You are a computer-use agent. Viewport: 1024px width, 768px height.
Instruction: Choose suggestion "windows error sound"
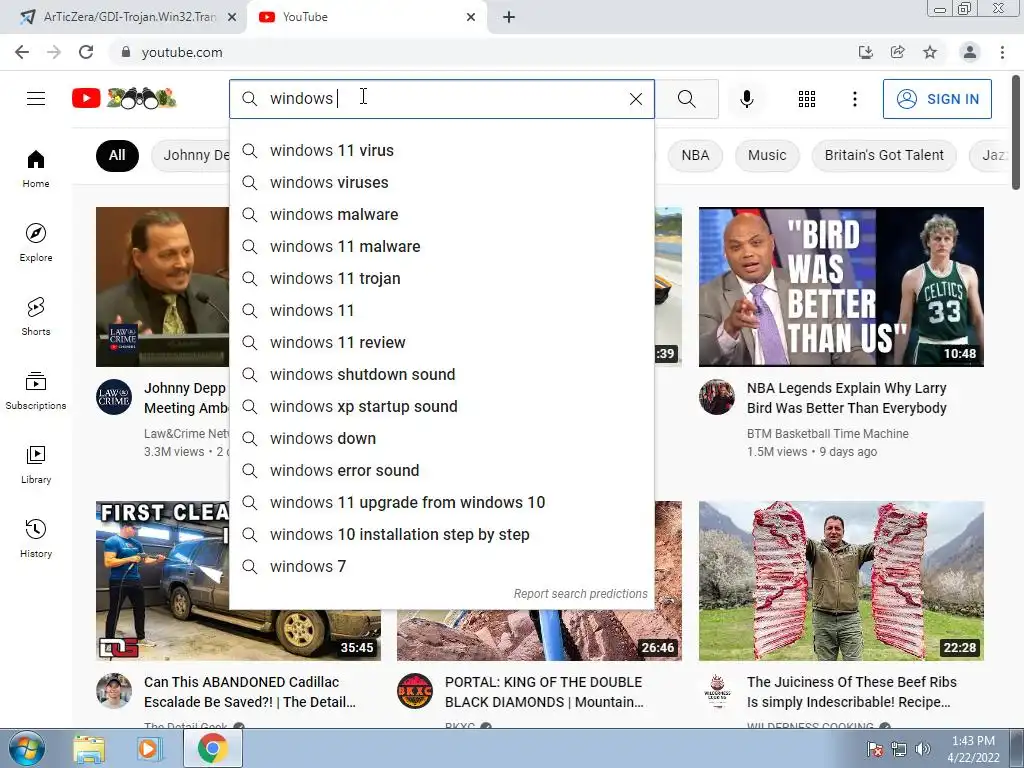point(441,470)
